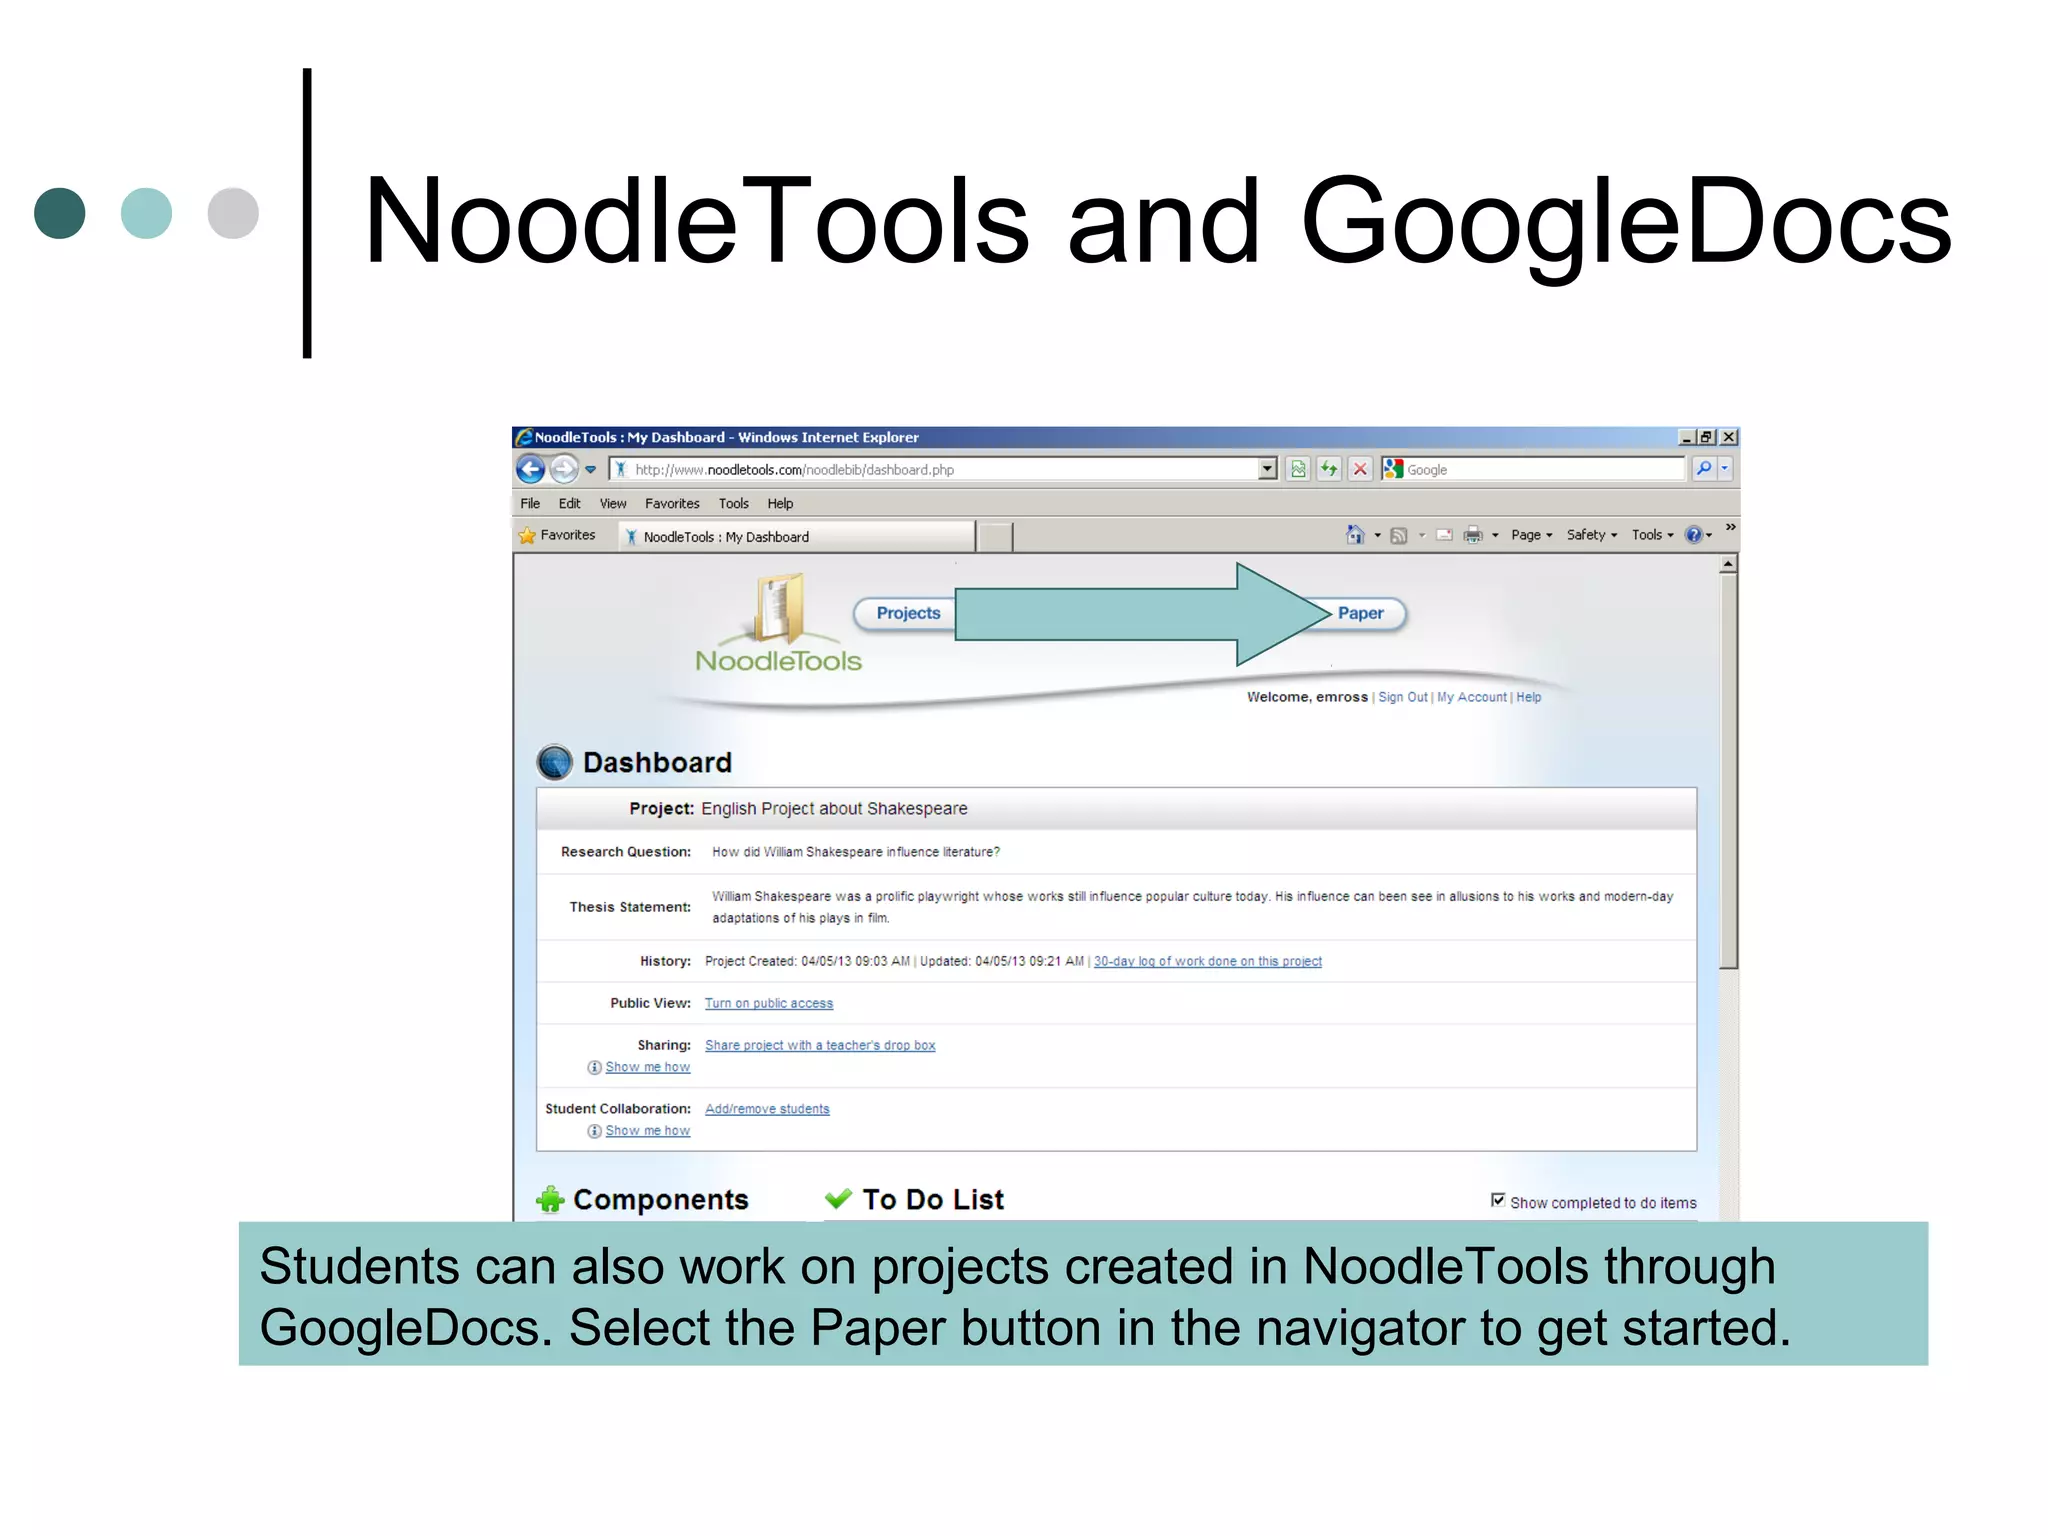Click the Paper navigation button

coord(1361,613)
